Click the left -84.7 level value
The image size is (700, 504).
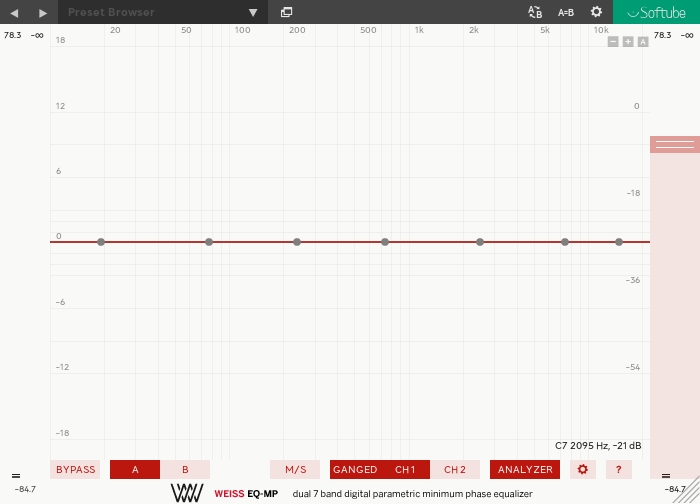click(25, 489)
